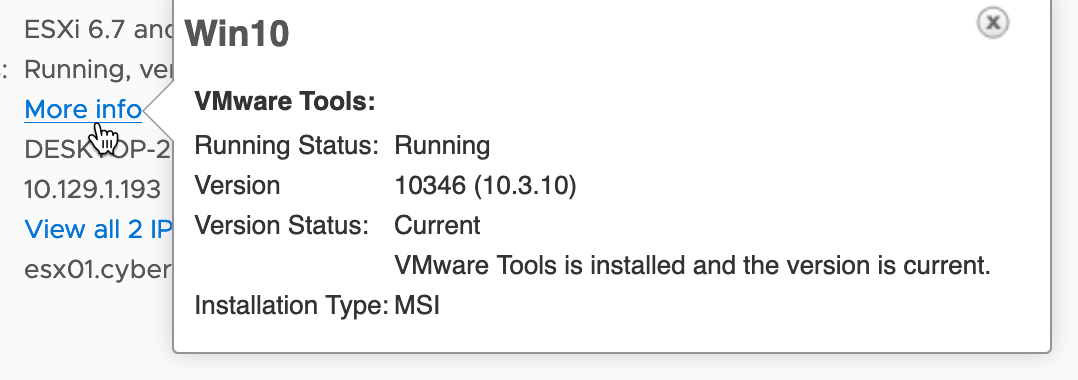Select the VMware Tools is installed message
Image resolution: width=1078 pixels, height=380 pixels.
(692, 265)
